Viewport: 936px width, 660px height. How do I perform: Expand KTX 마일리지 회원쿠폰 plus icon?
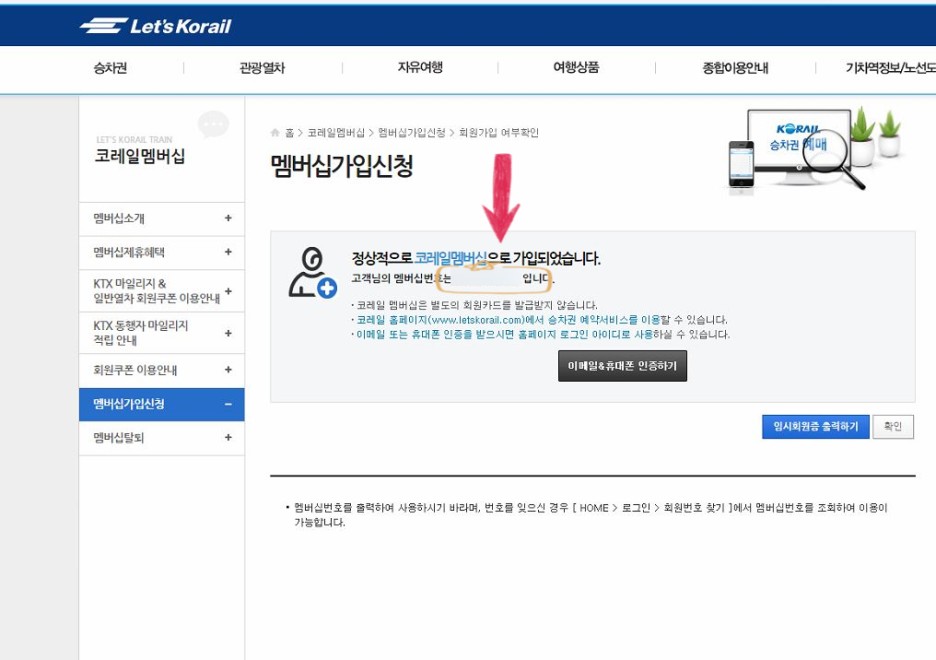click(228, 291)
